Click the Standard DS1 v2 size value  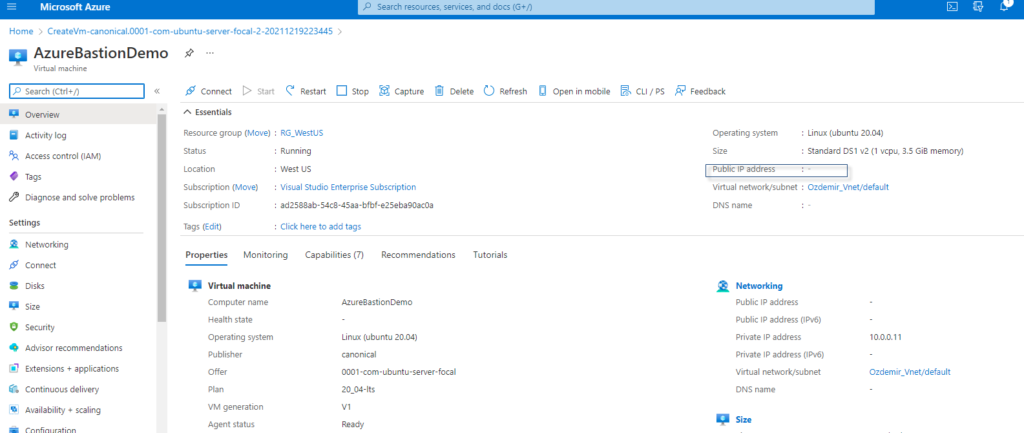886,151
